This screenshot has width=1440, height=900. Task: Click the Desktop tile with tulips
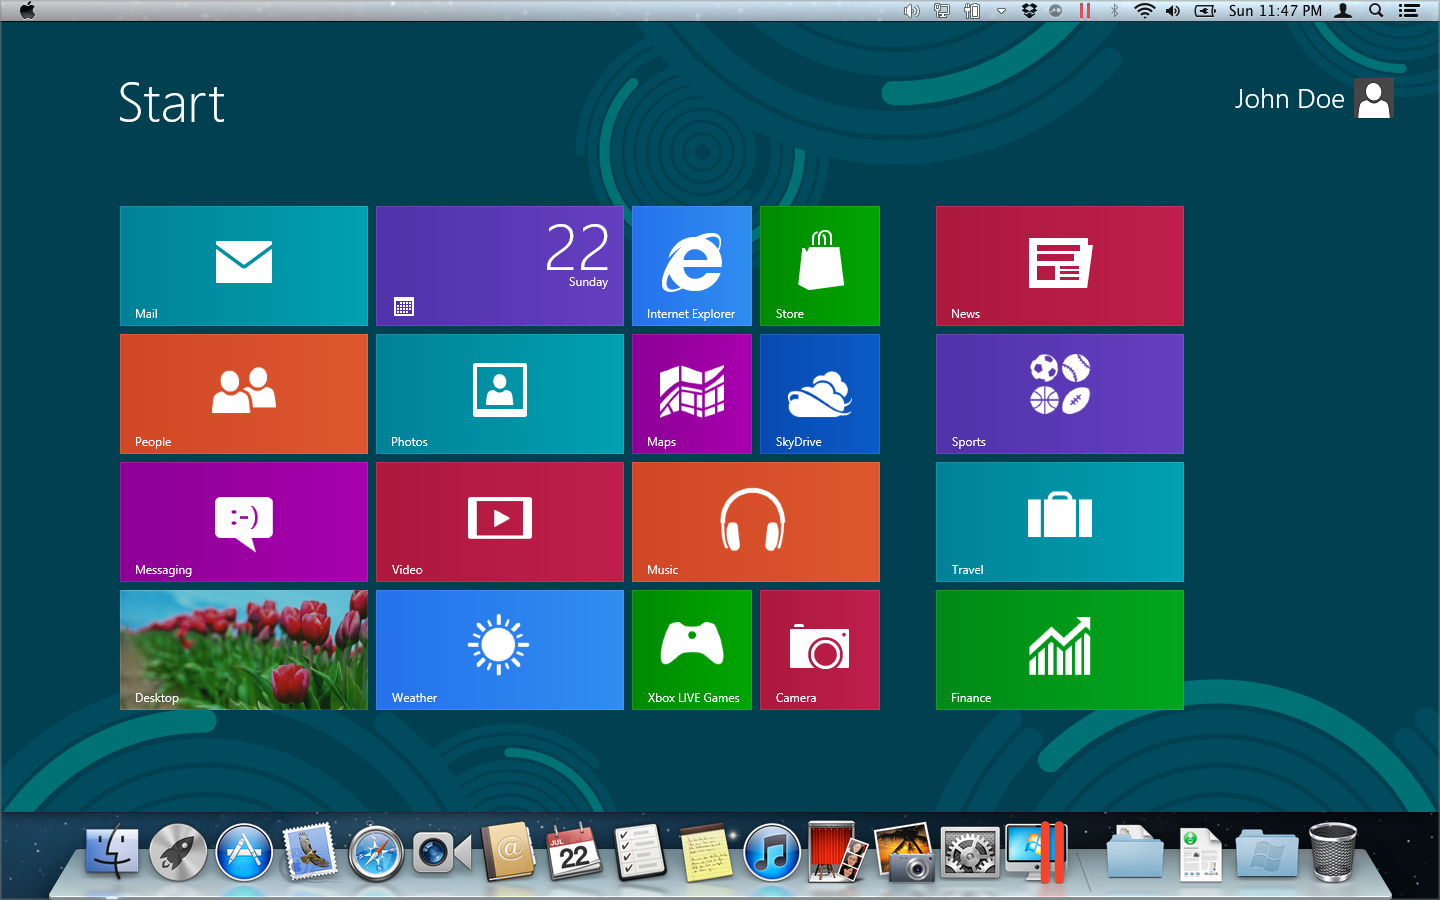[244, 650]
